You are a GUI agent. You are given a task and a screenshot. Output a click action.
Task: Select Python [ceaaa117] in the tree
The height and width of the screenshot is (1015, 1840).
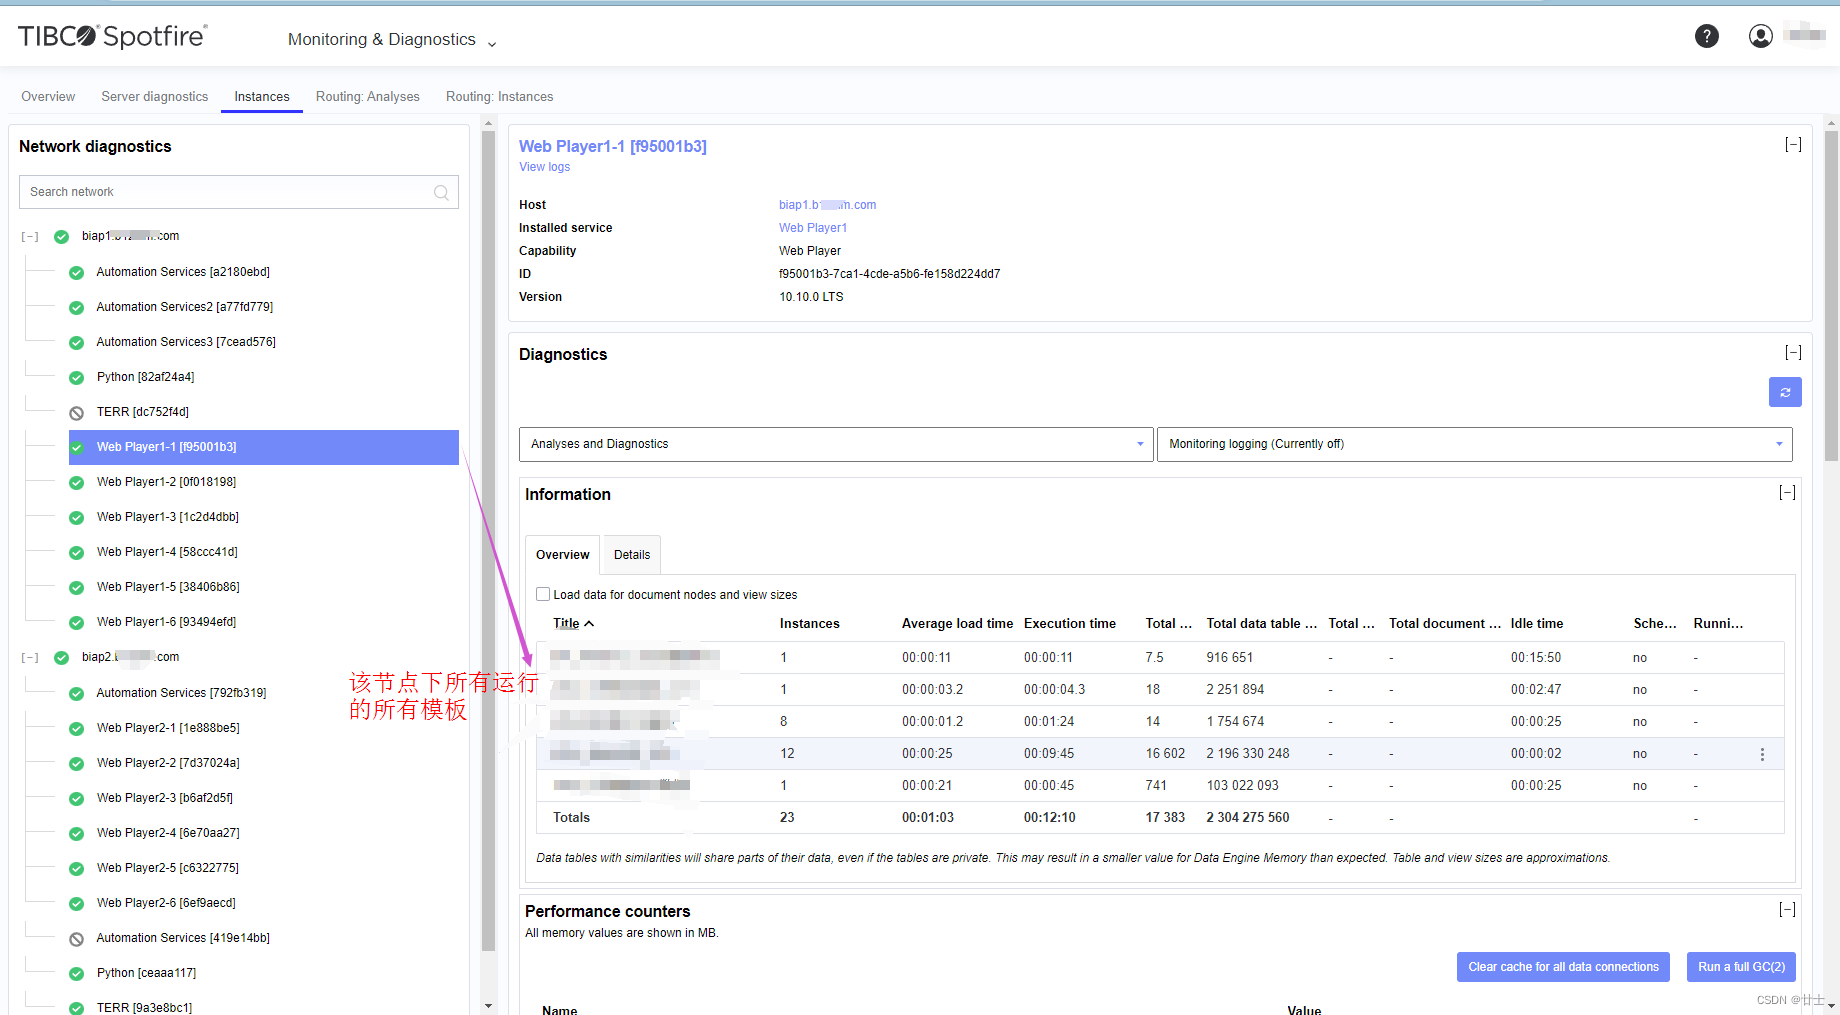pyautogui.click(x=146, y=973)
